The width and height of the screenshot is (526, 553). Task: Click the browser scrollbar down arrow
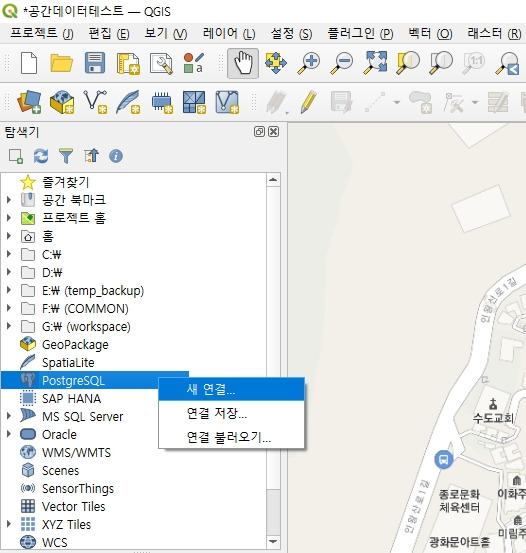pos(273,541)
